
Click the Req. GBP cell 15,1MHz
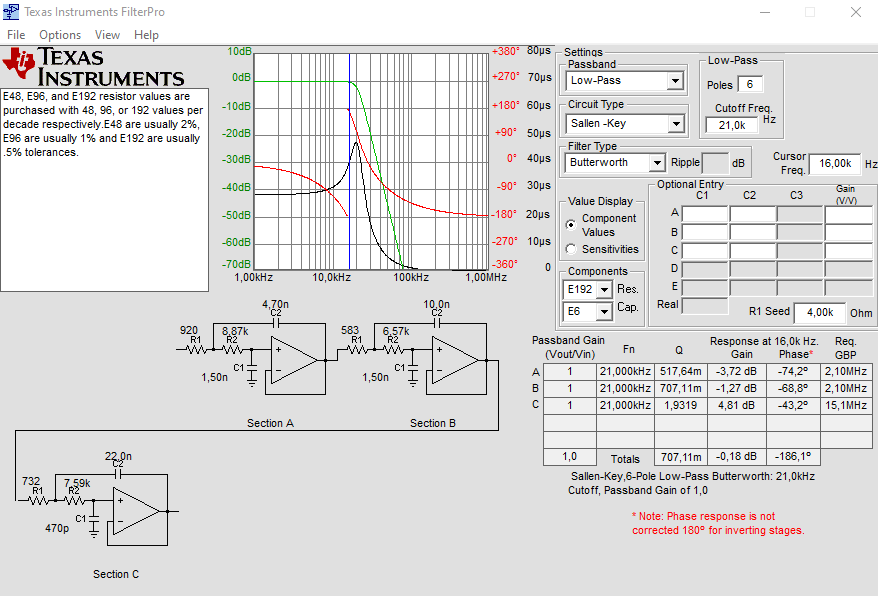pyautogui.click(x=846, y=405)
